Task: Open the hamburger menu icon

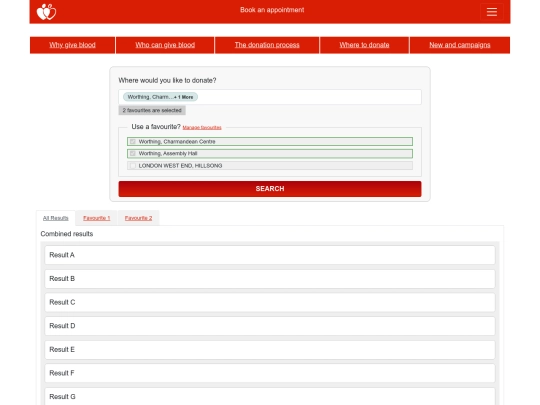Action: coord(491,12)
